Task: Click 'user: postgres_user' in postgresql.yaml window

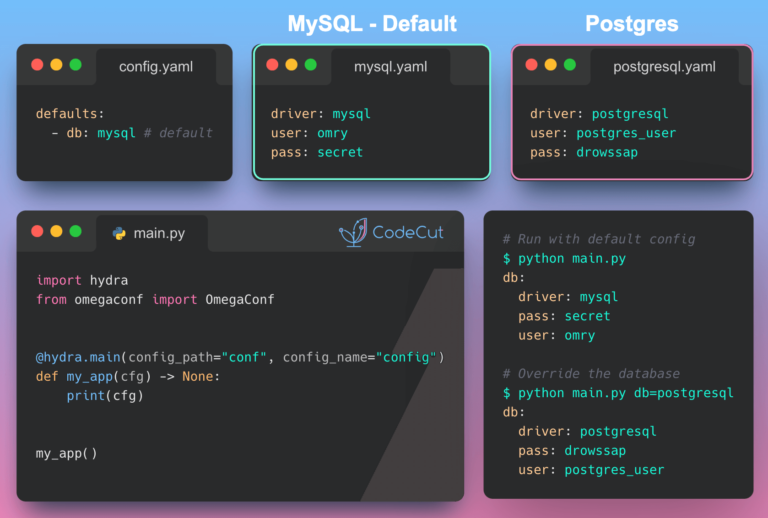Action: coord(603,133)
